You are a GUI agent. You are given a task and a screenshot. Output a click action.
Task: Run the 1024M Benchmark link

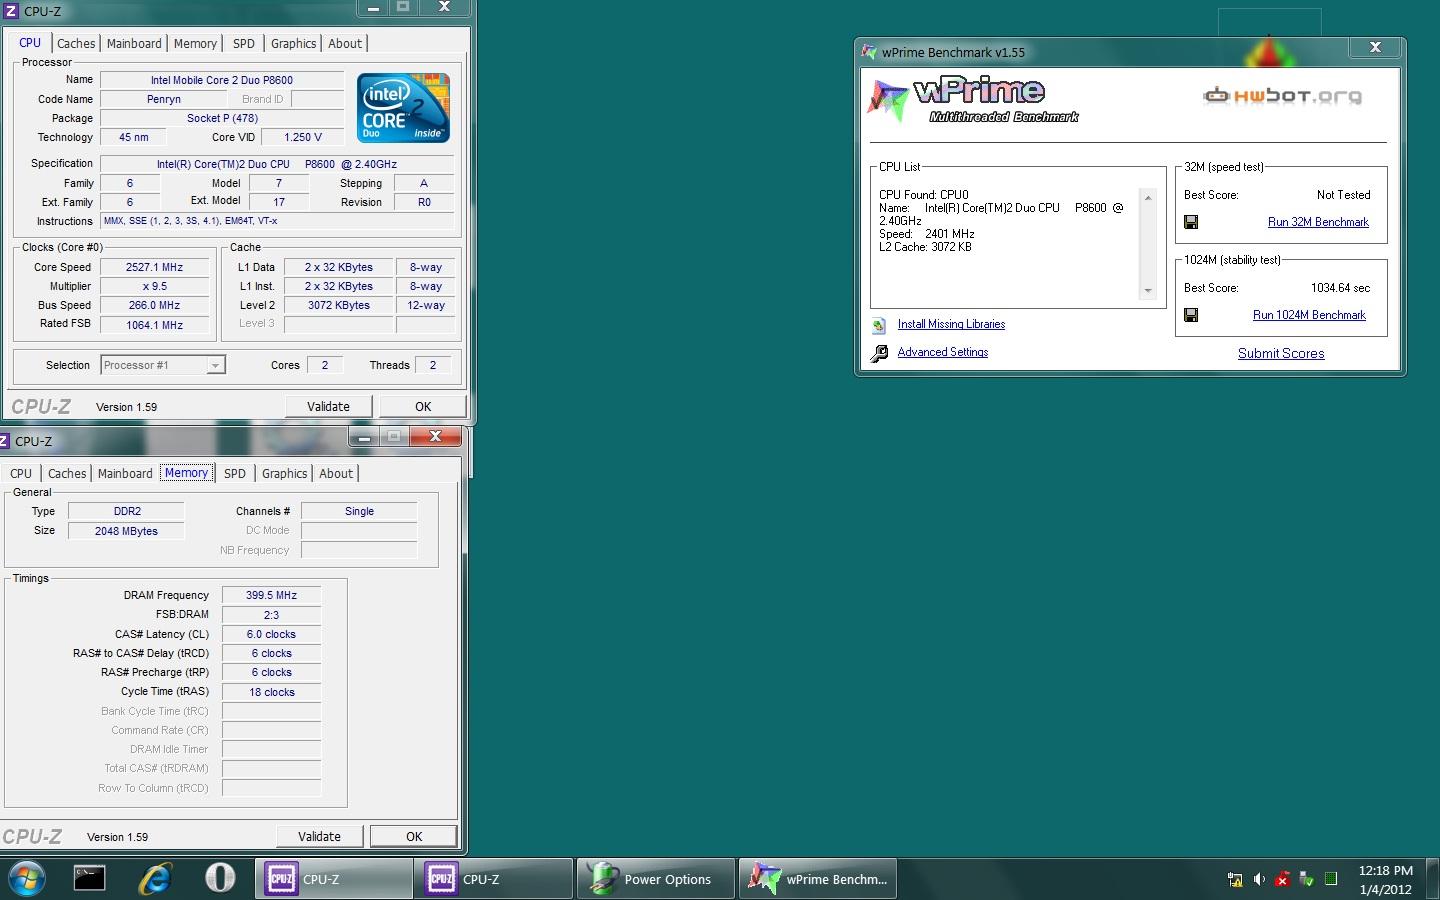[x=1309, y=315]
